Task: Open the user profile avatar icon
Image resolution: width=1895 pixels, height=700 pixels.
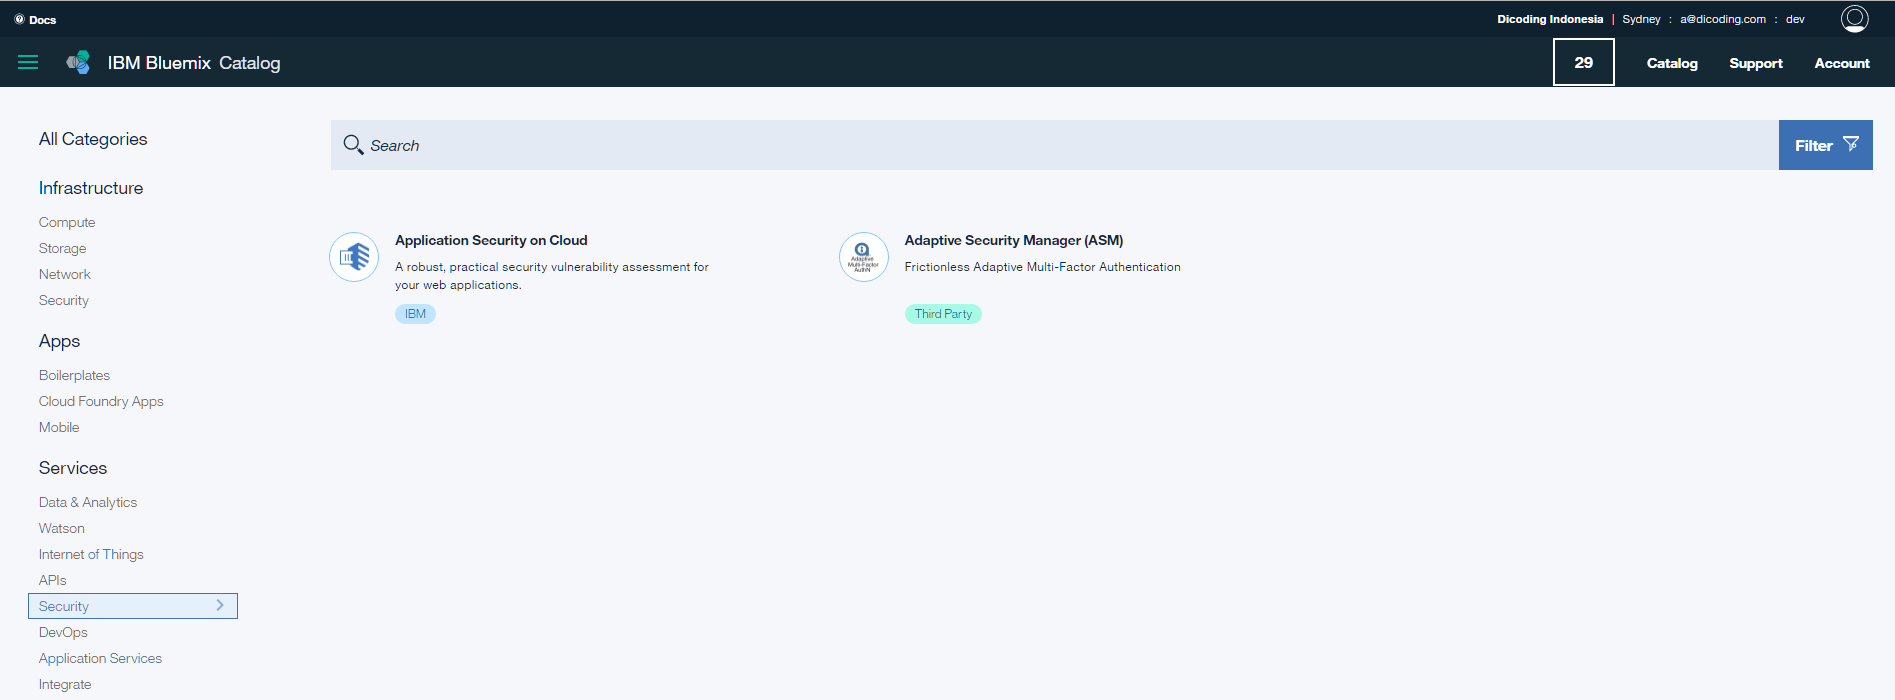Action: [1854, 19]
